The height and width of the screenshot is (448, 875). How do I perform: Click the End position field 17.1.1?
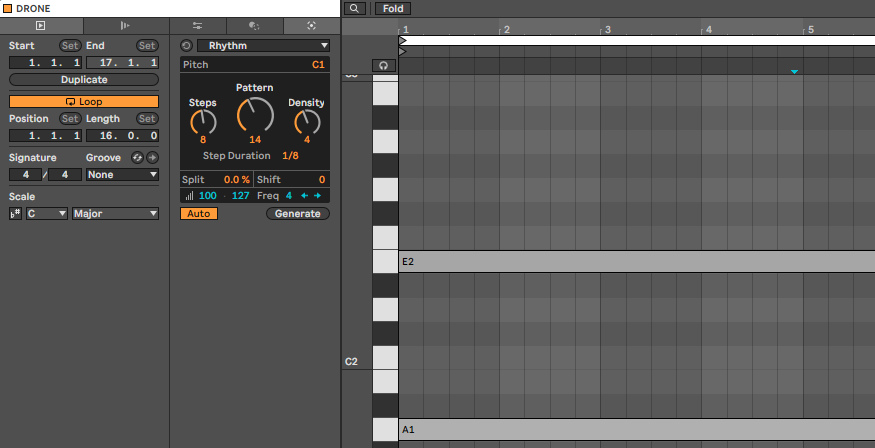coord(122,62)
